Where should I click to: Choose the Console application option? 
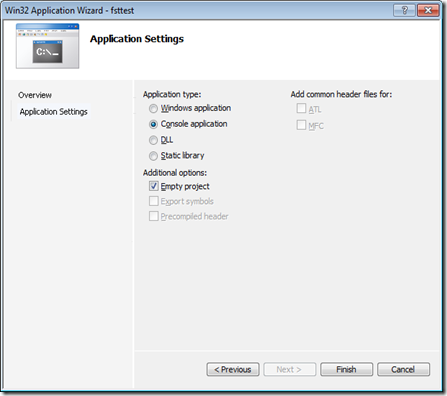point(153,124)
